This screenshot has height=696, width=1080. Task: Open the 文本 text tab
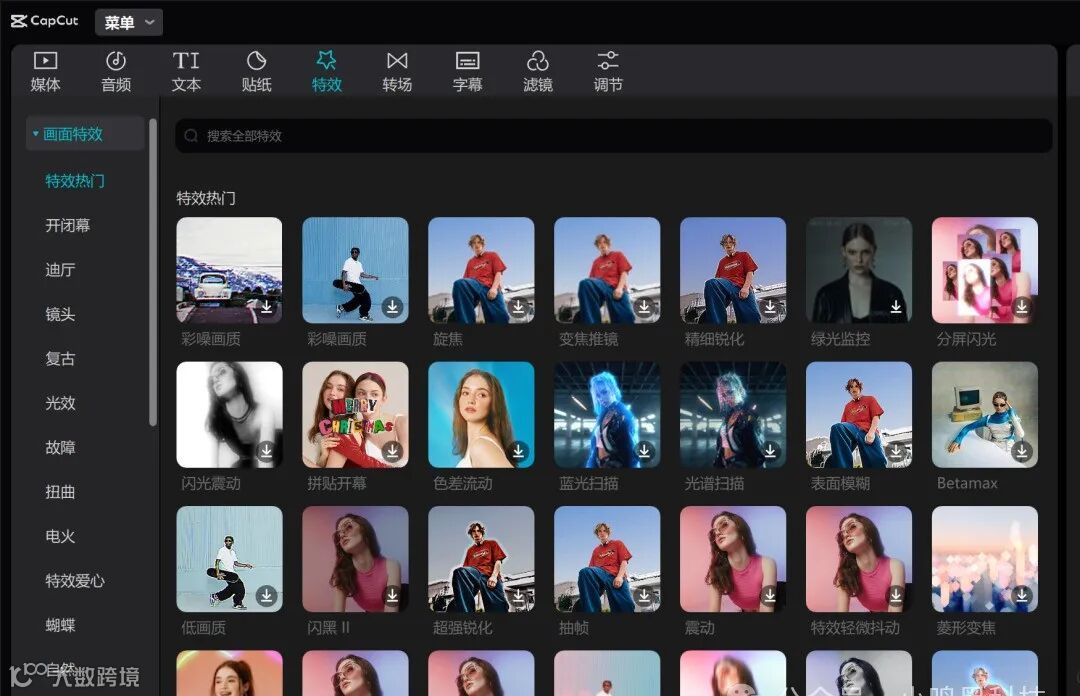pyautogui.click(x=186, y=72)
